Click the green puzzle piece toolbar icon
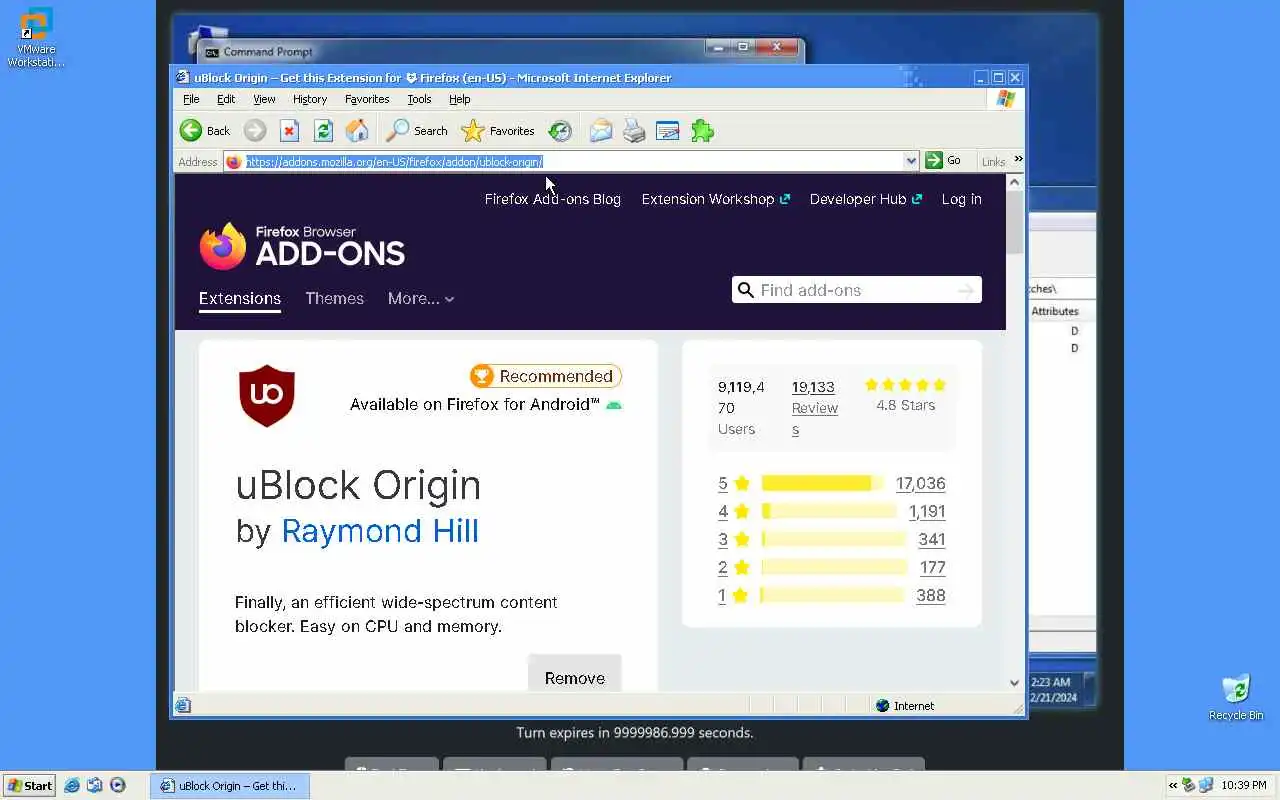 702,131
